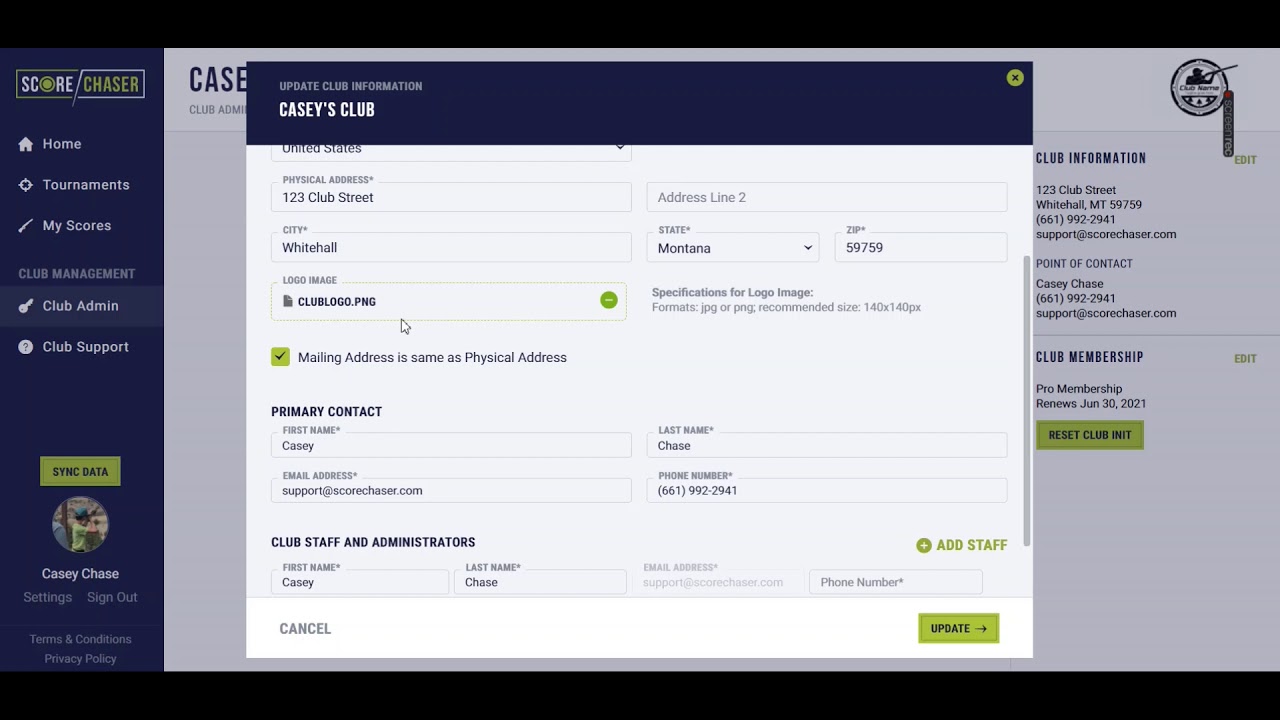The width and height of the screenshot is (1280, 720).
Task: Click the CLUBLOGO.PNG file icon
Action: click(288, 301)
